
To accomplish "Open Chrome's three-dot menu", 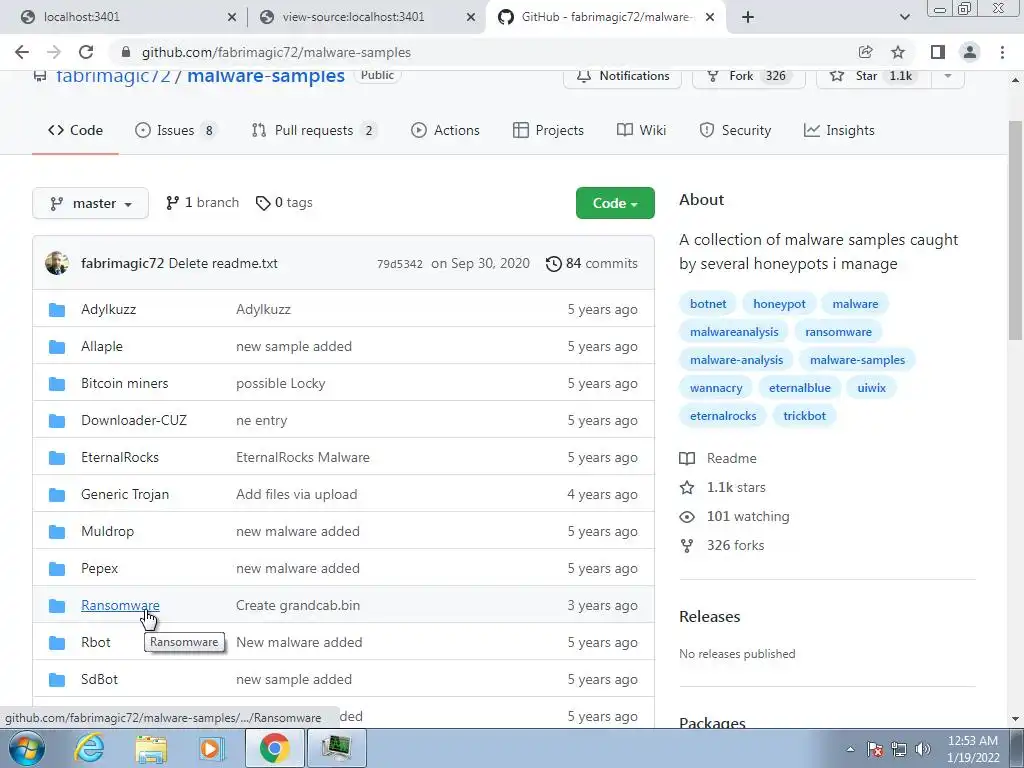I will [x=1002, y=52].
